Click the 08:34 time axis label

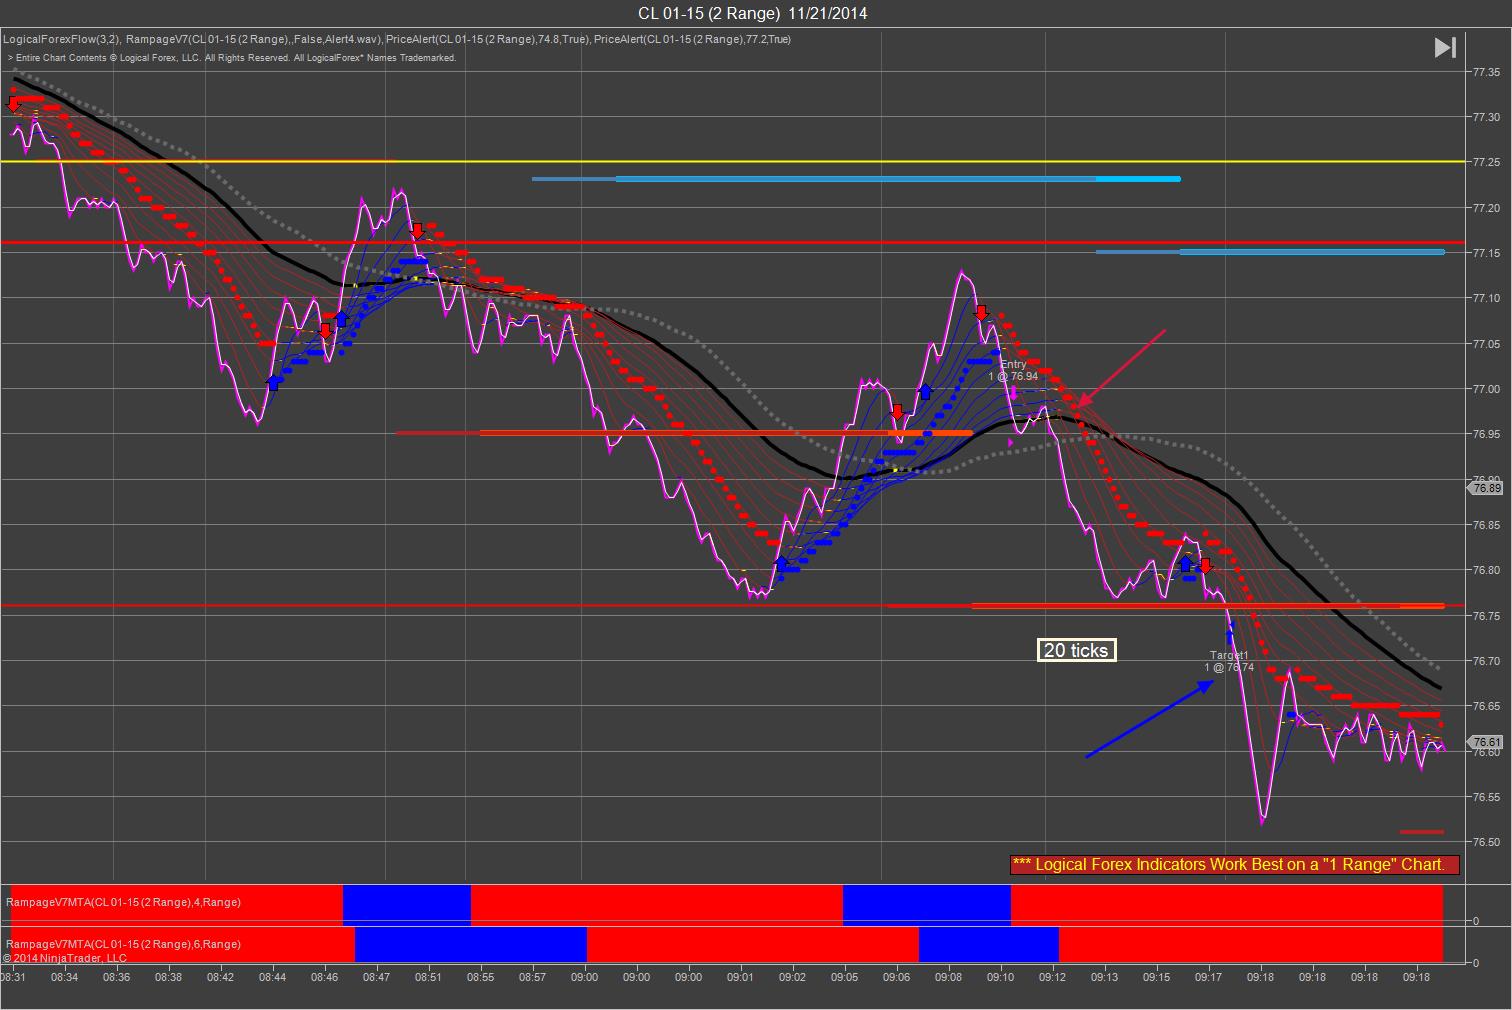pos(65,977)
